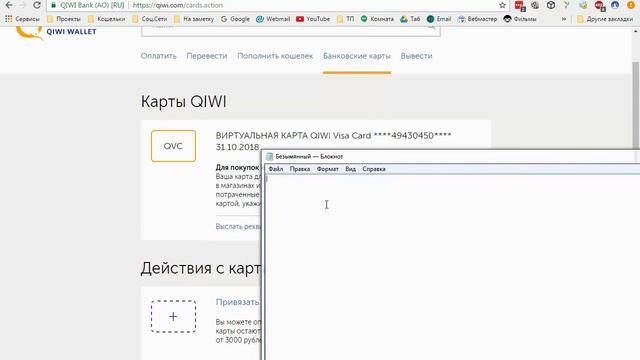
Task: Open the Email bookmark
Action: pyautogui.click(x=439, y=19)
